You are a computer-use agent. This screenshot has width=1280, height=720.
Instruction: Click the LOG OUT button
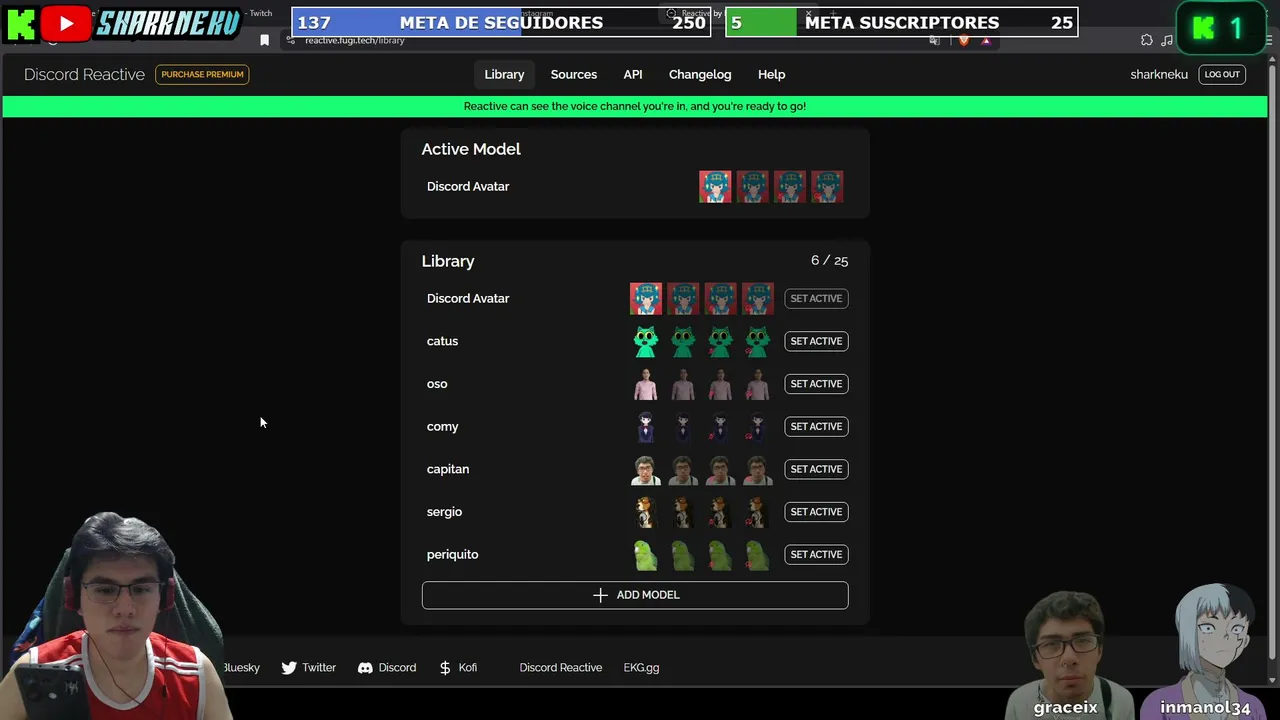(1222, 74)
